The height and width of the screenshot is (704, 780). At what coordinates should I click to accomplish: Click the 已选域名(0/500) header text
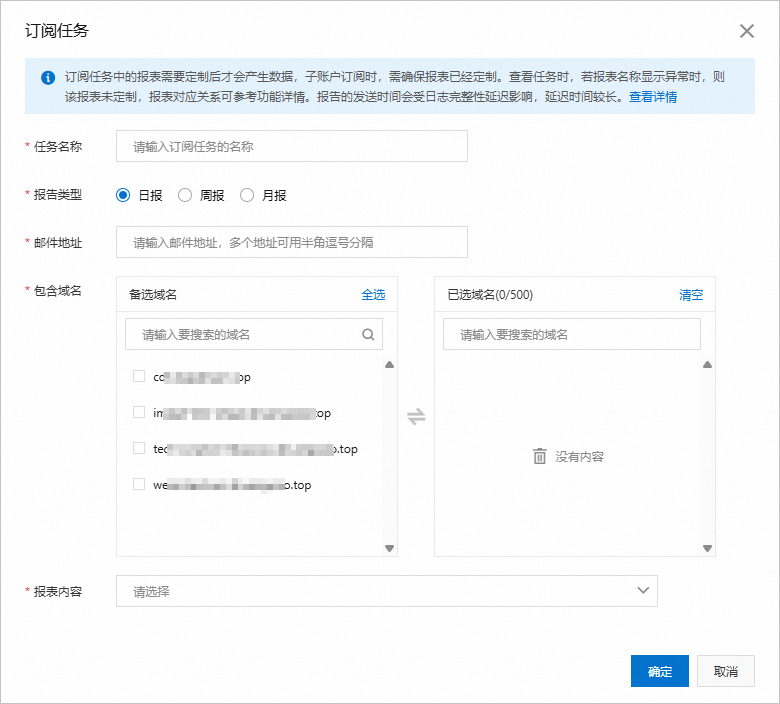[490, 295]
